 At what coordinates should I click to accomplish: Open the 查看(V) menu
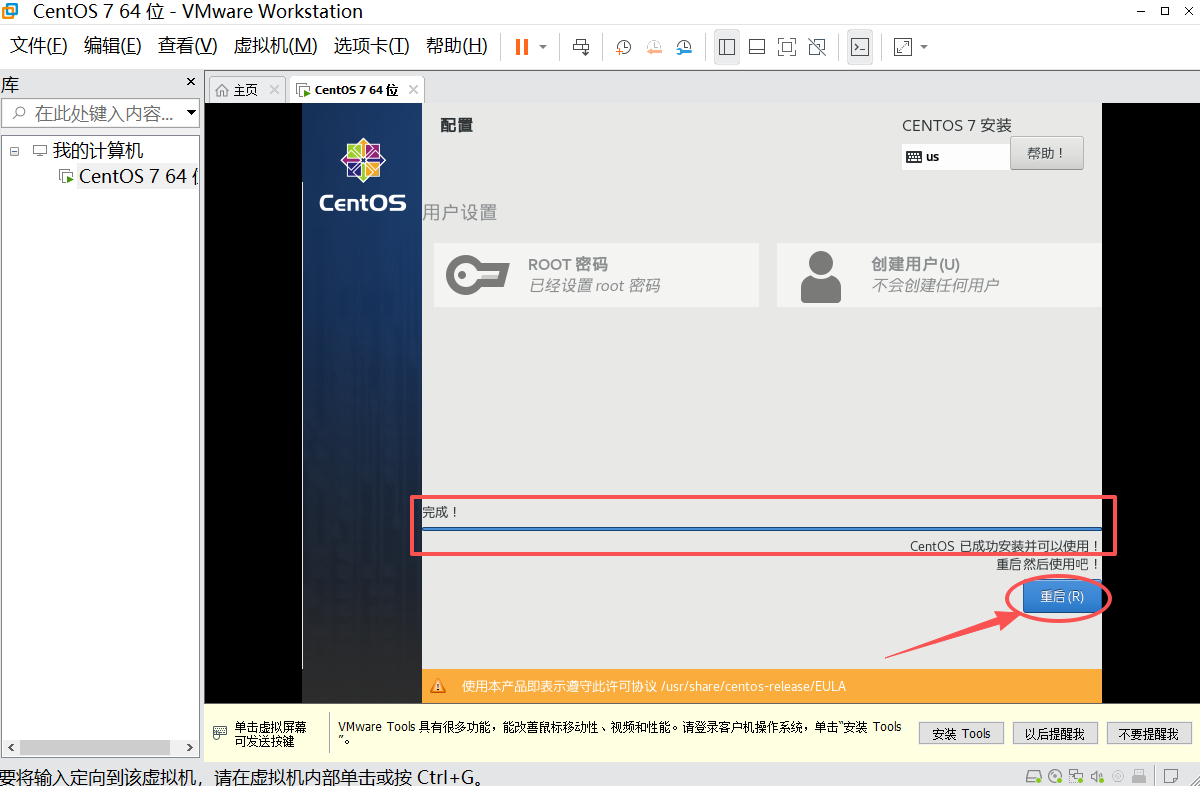coord(187,46)
